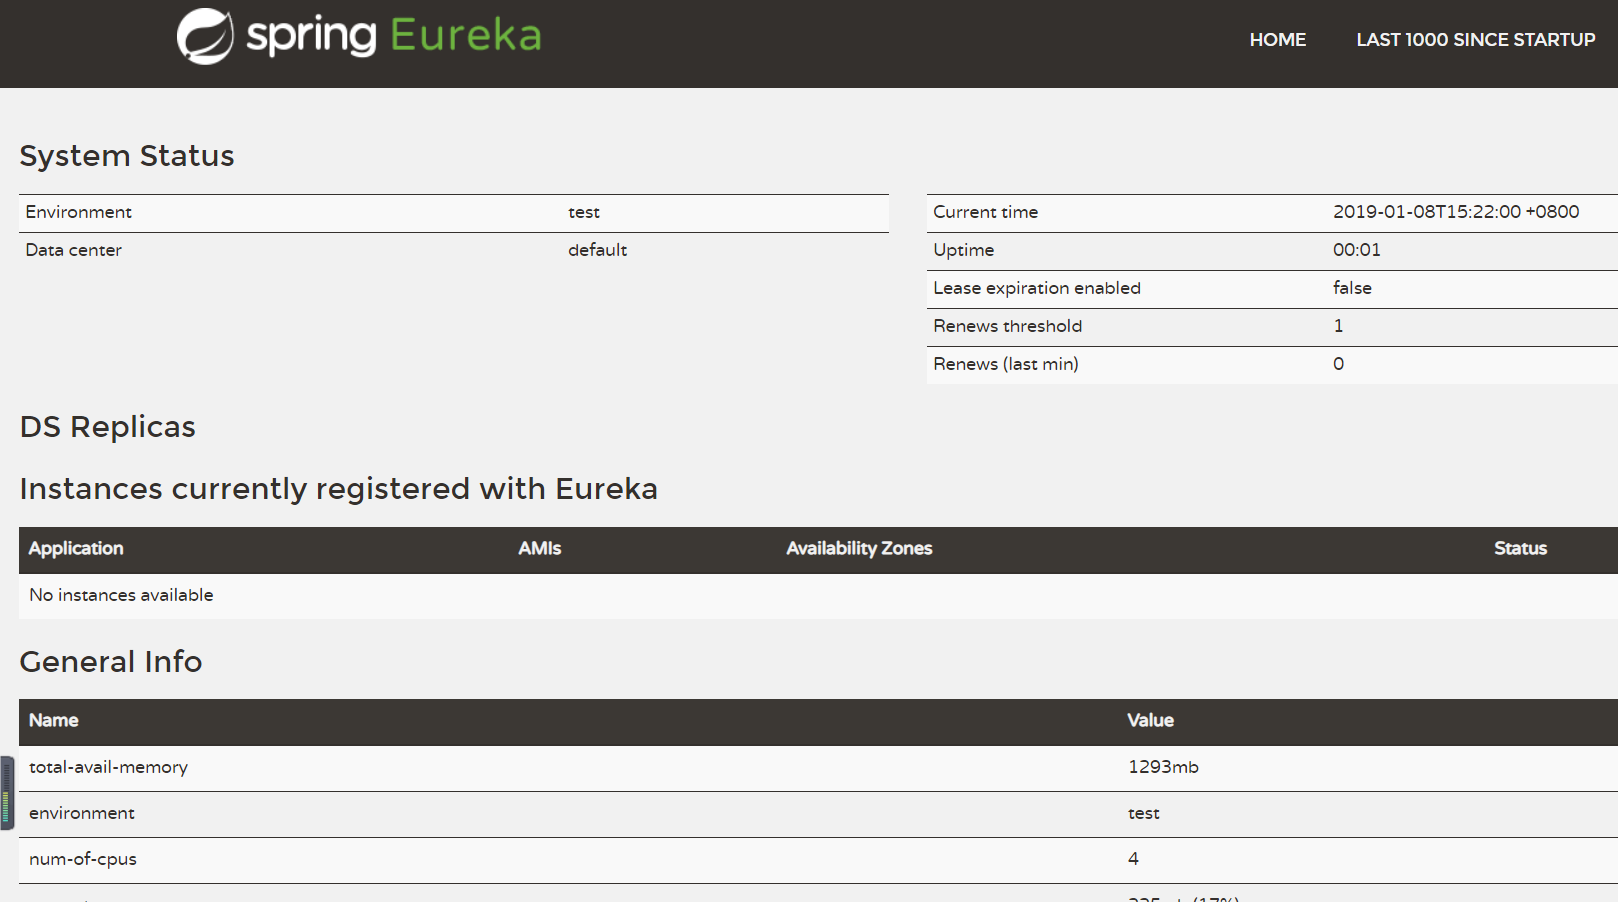Select the AMIs column header
Image resolution: width=1618 pixels, height=902 pixels.
pyautogui.click(x=539, y=548)
